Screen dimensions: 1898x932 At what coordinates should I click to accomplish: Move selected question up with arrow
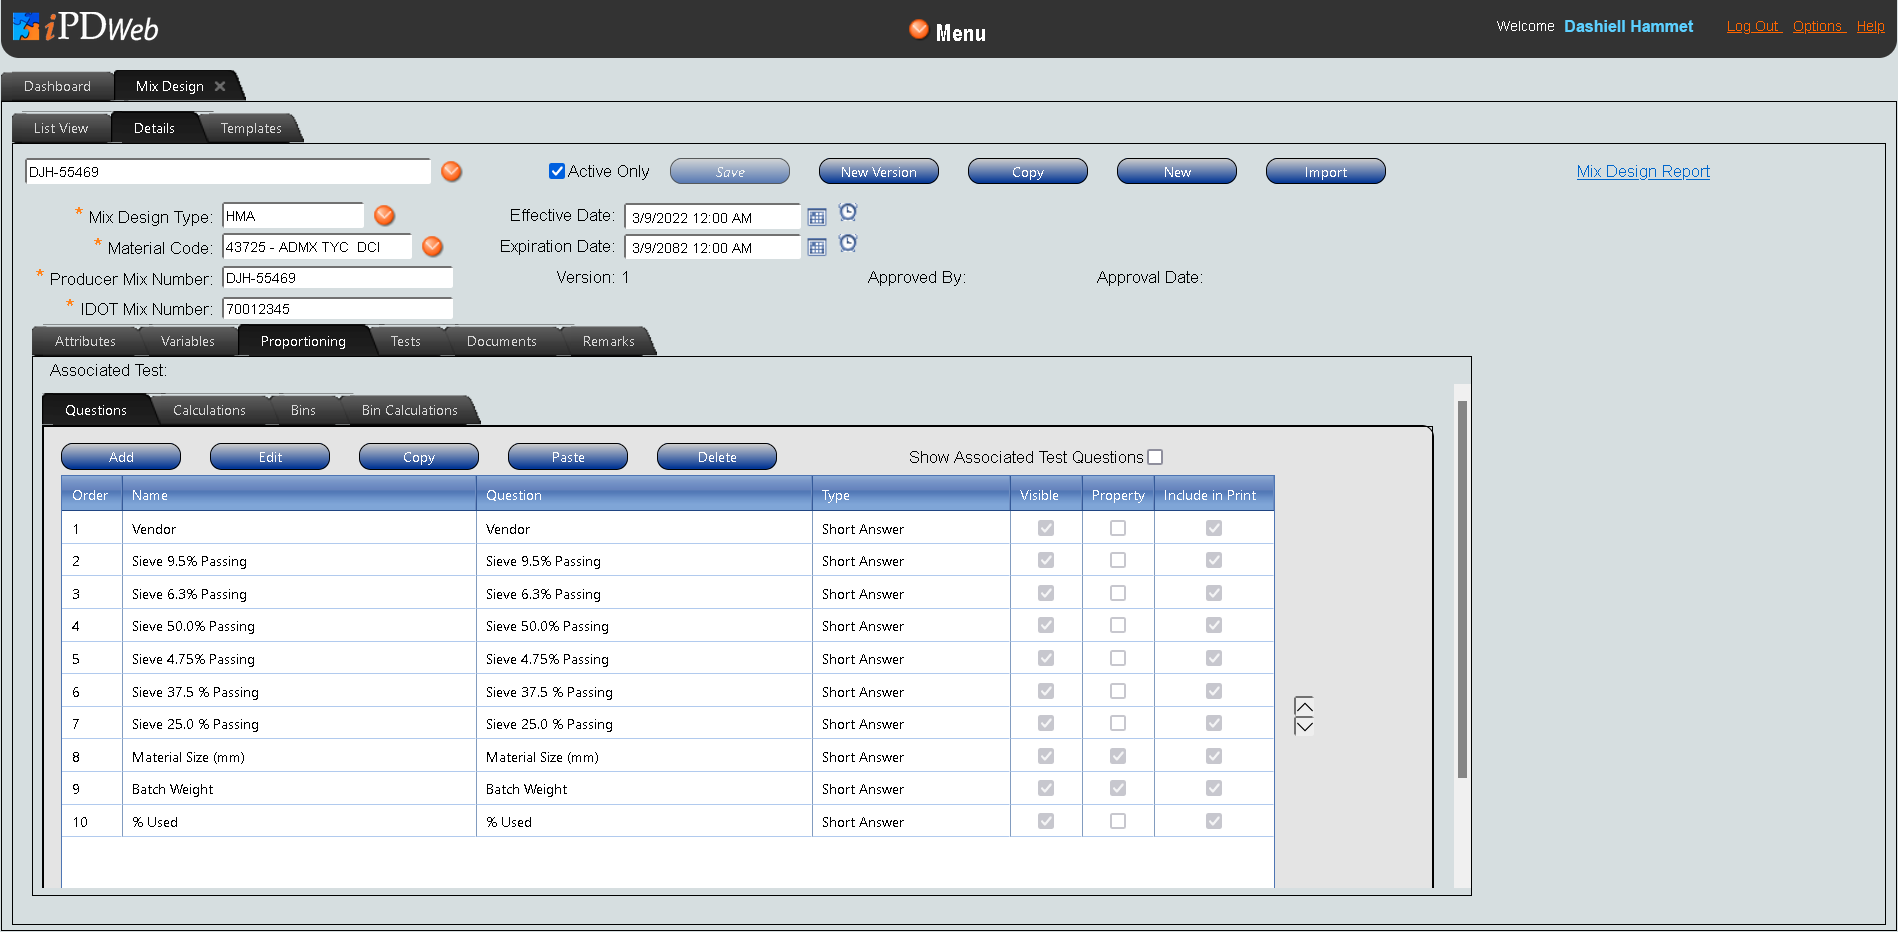(1304, 705)
